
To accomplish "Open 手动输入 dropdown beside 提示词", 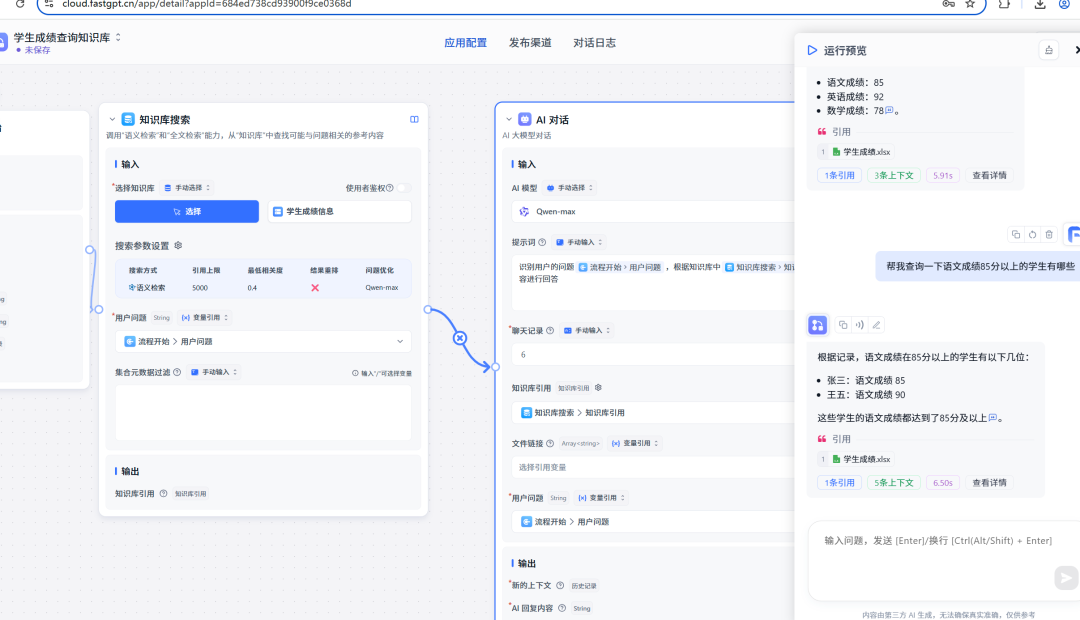I will pos(579,242).
